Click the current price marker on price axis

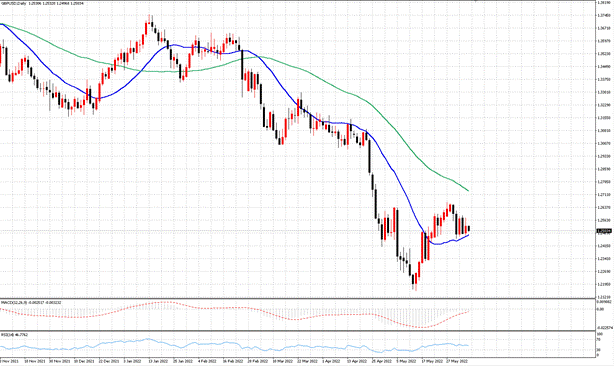point(604,231)
